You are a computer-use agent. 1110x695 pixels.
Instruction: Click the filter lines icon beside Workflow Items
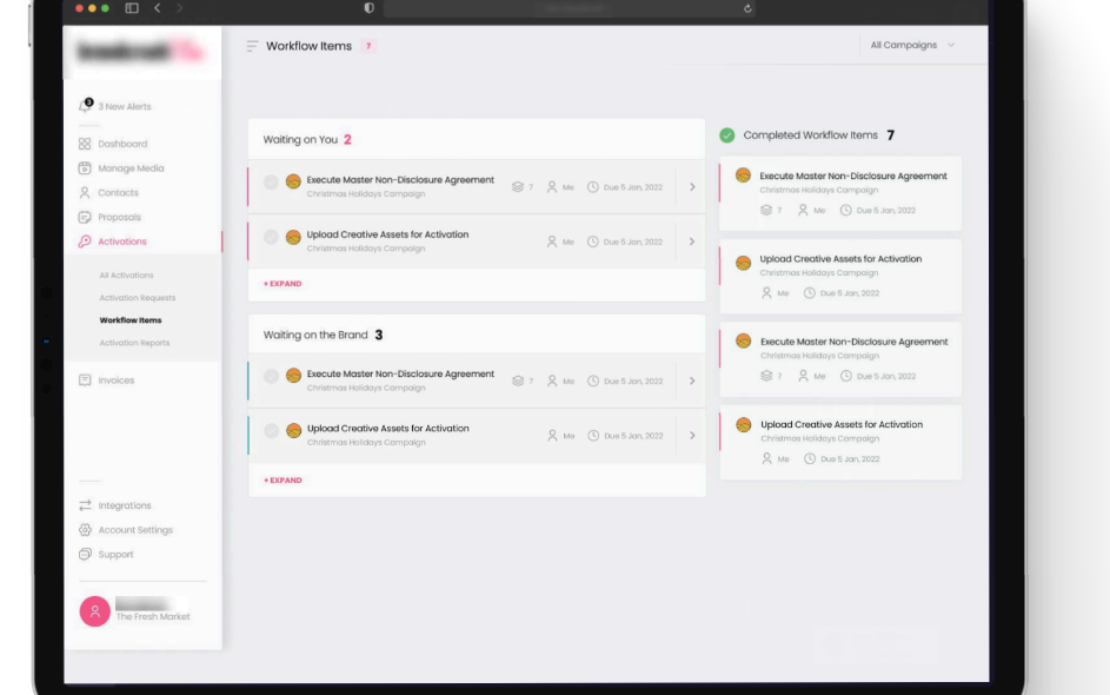(252, 46)
